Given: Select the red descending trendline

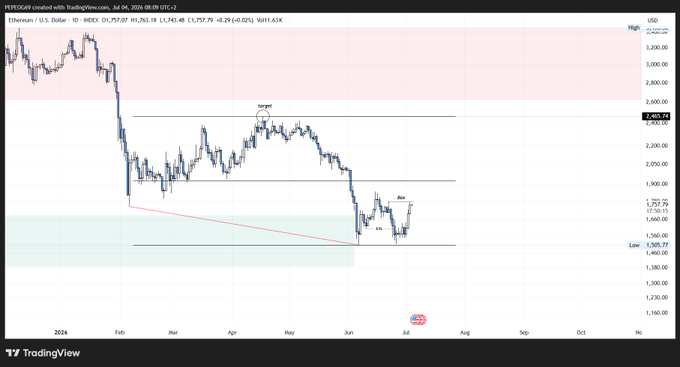Looking at the screenshot, I should (244, 226).
